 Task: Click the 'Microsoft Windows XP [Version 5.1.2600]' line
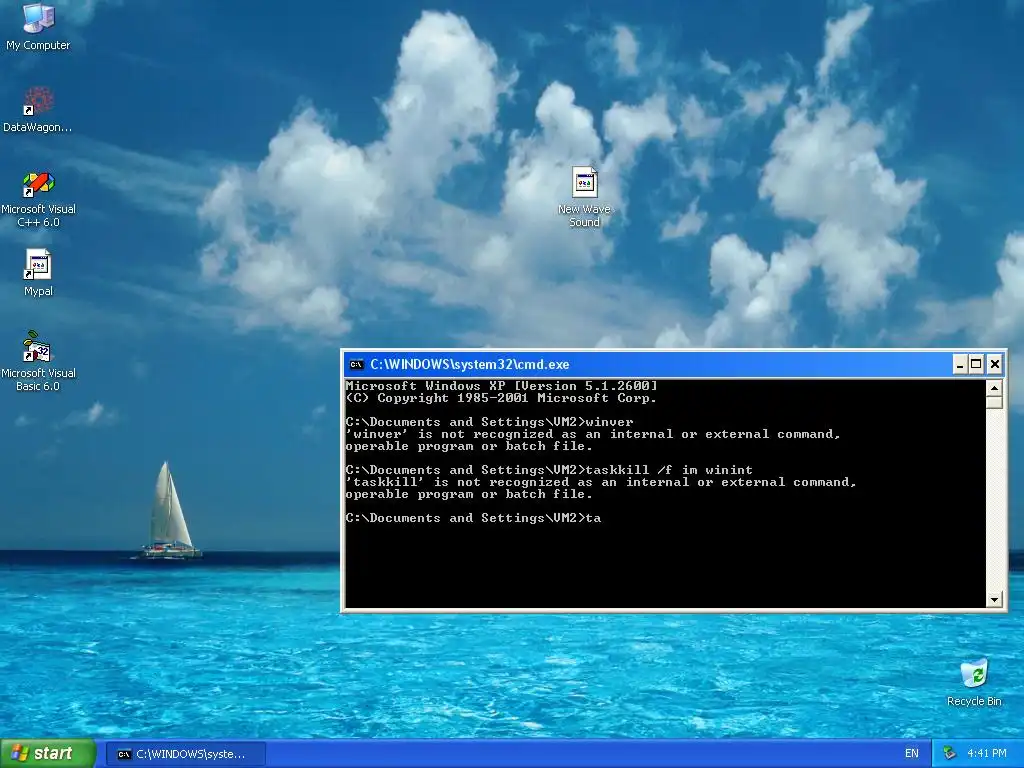(x=502, y=386)
